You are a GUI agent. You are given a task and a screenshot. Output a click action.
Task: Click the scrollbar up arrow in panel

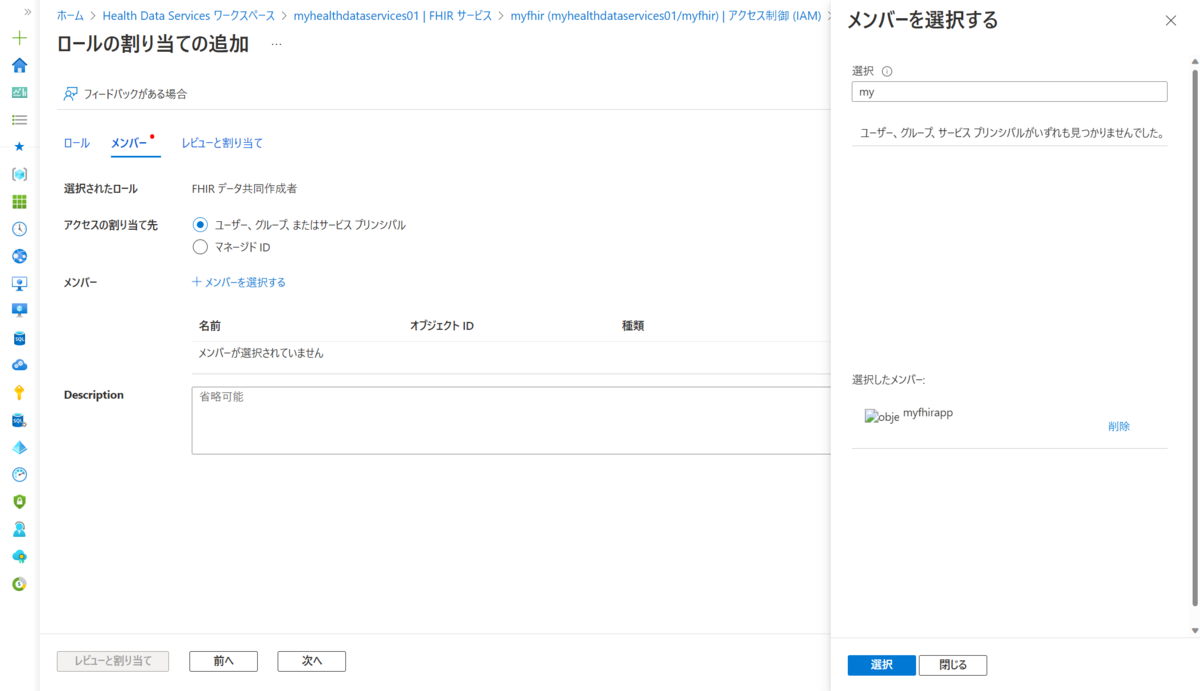(1194, 60)
